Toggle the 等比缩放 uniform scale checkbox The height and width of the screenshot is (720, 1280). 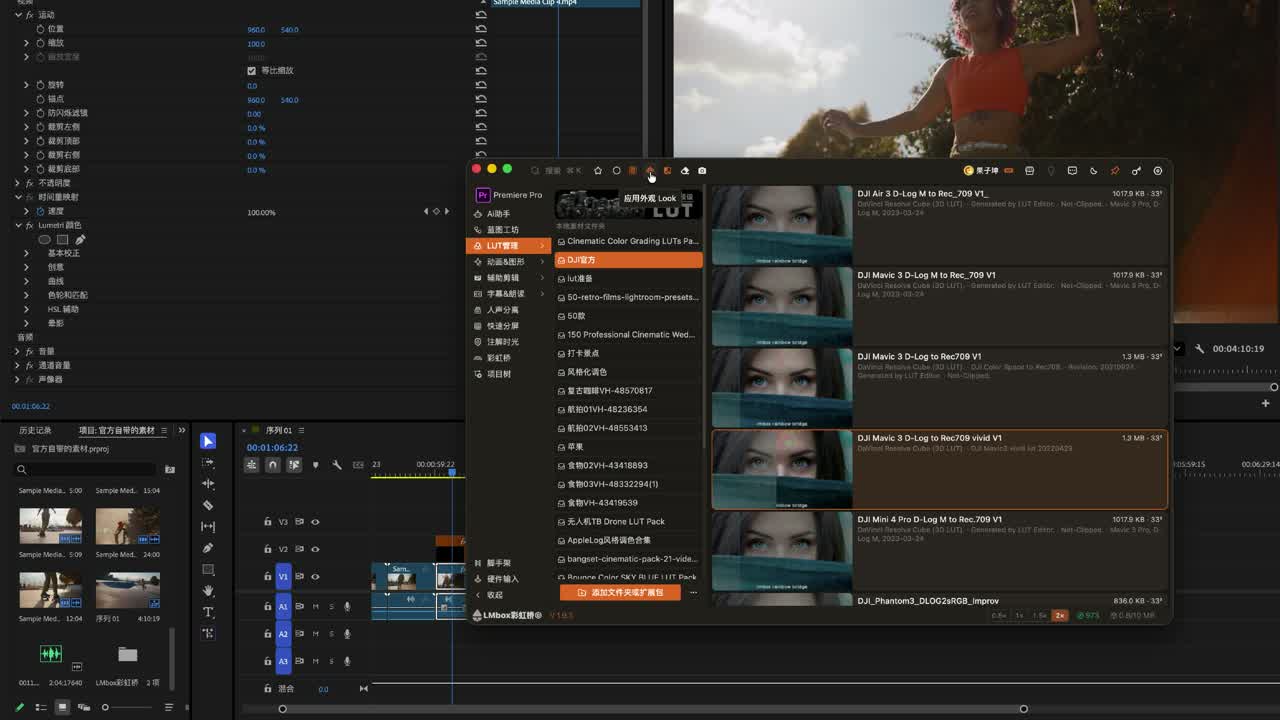(x=251, y=71)
